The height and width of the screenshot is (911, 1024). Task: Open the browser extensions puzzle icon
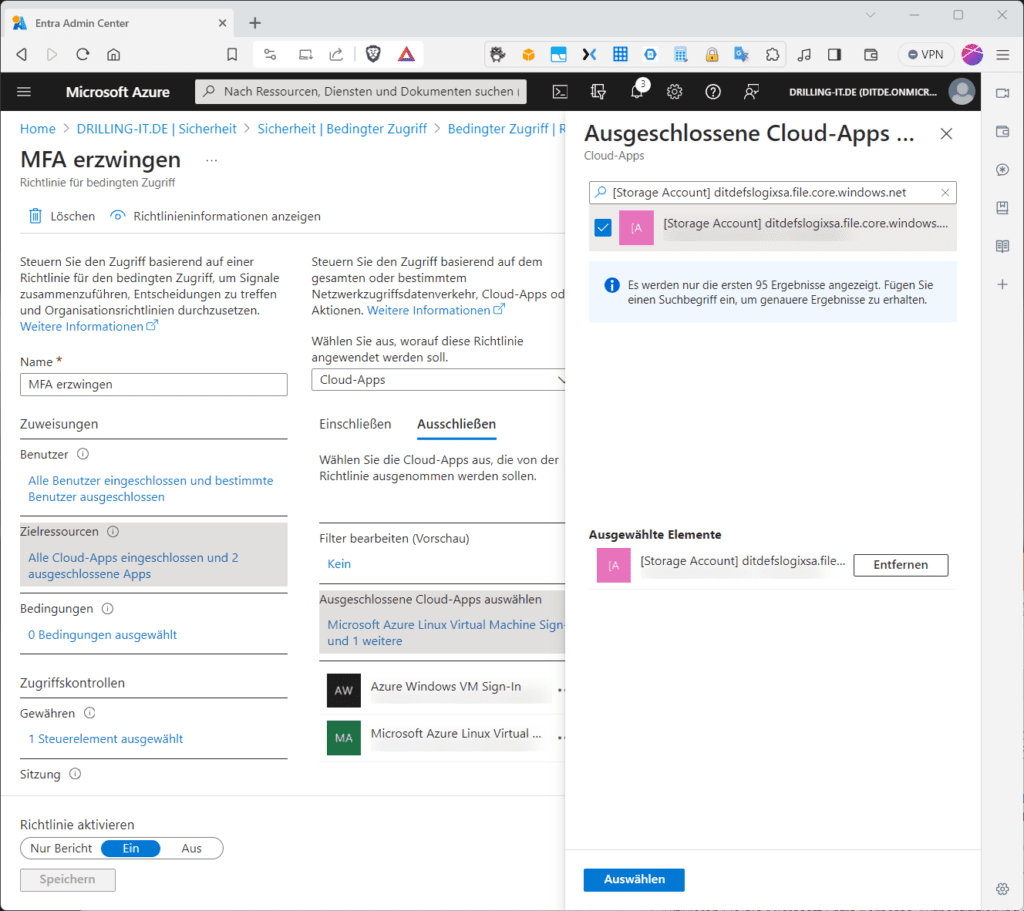click(x=773, y=55)
